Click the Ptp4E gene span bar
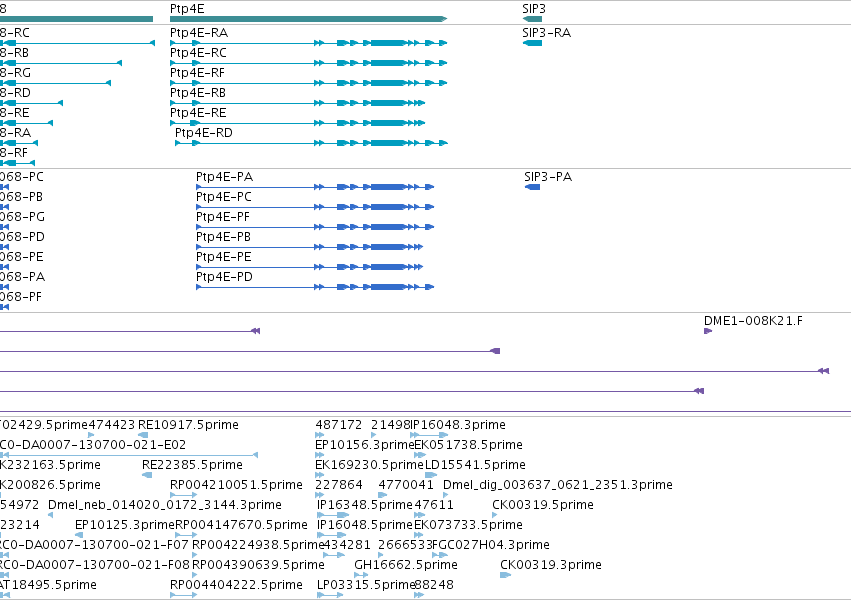 [x=308, y=19]
